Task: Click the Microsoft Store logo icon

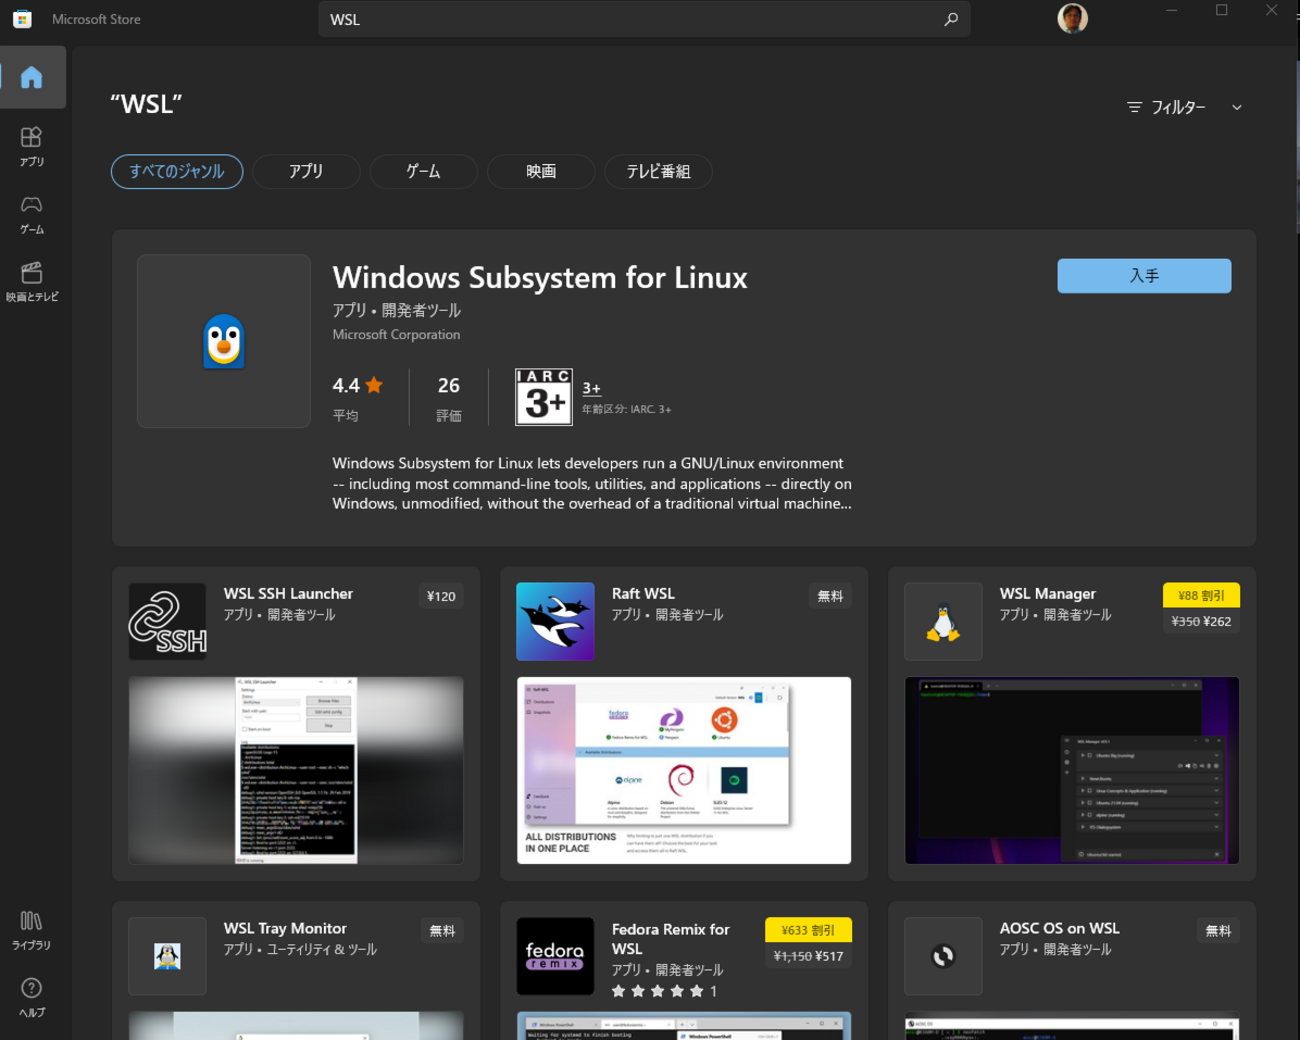Action: (x=22, y=19)
